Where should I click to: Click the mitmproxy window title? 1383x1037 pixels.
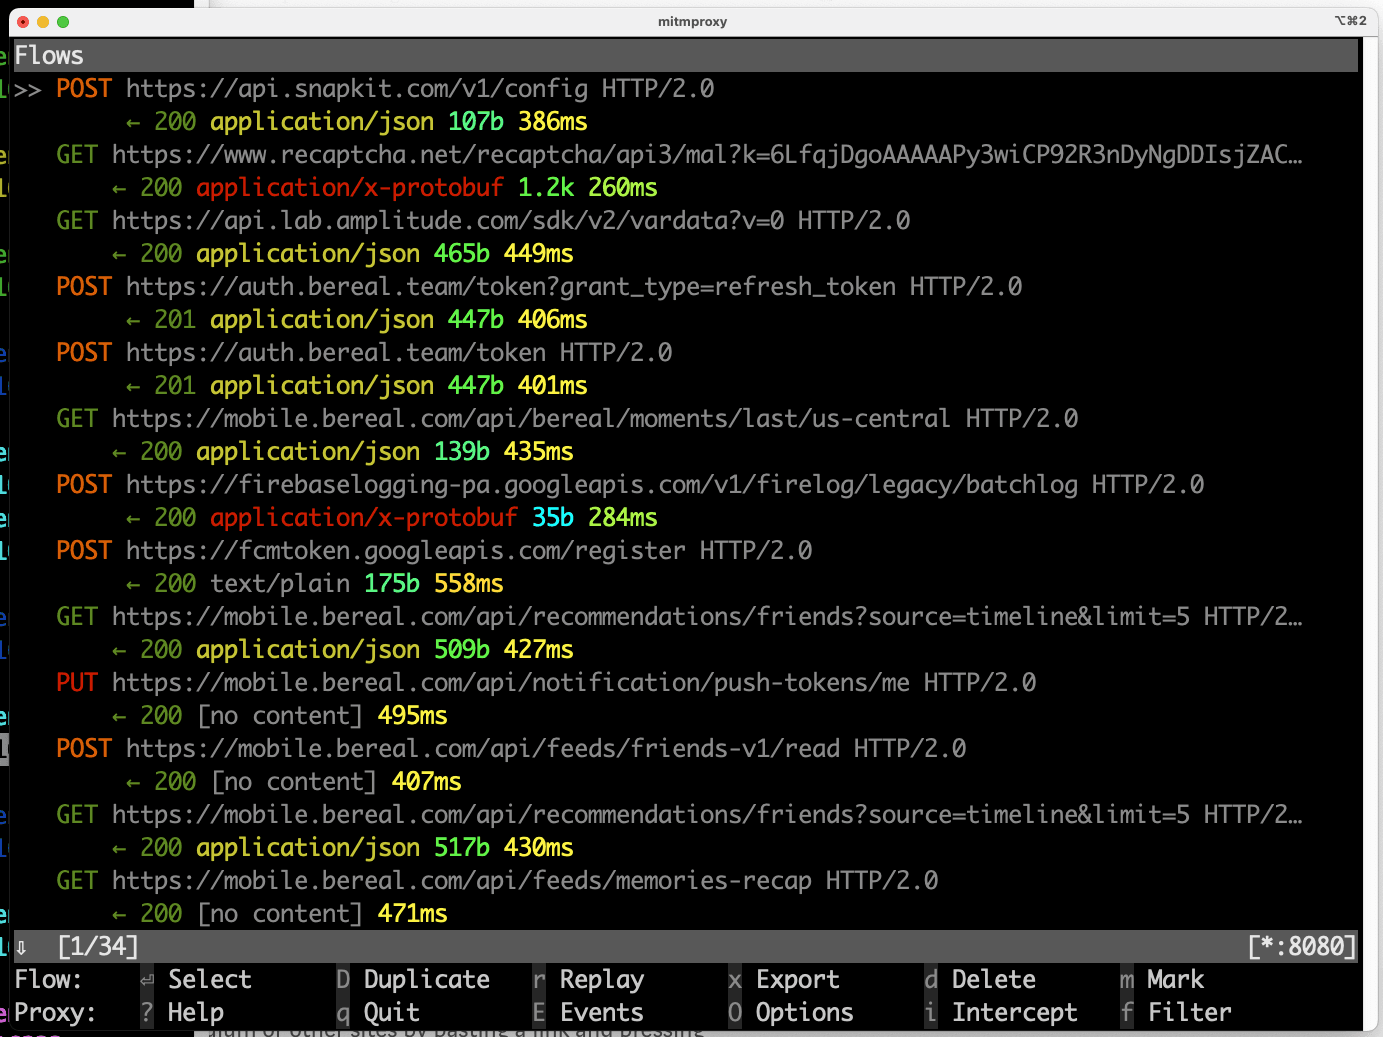point(692,21)
